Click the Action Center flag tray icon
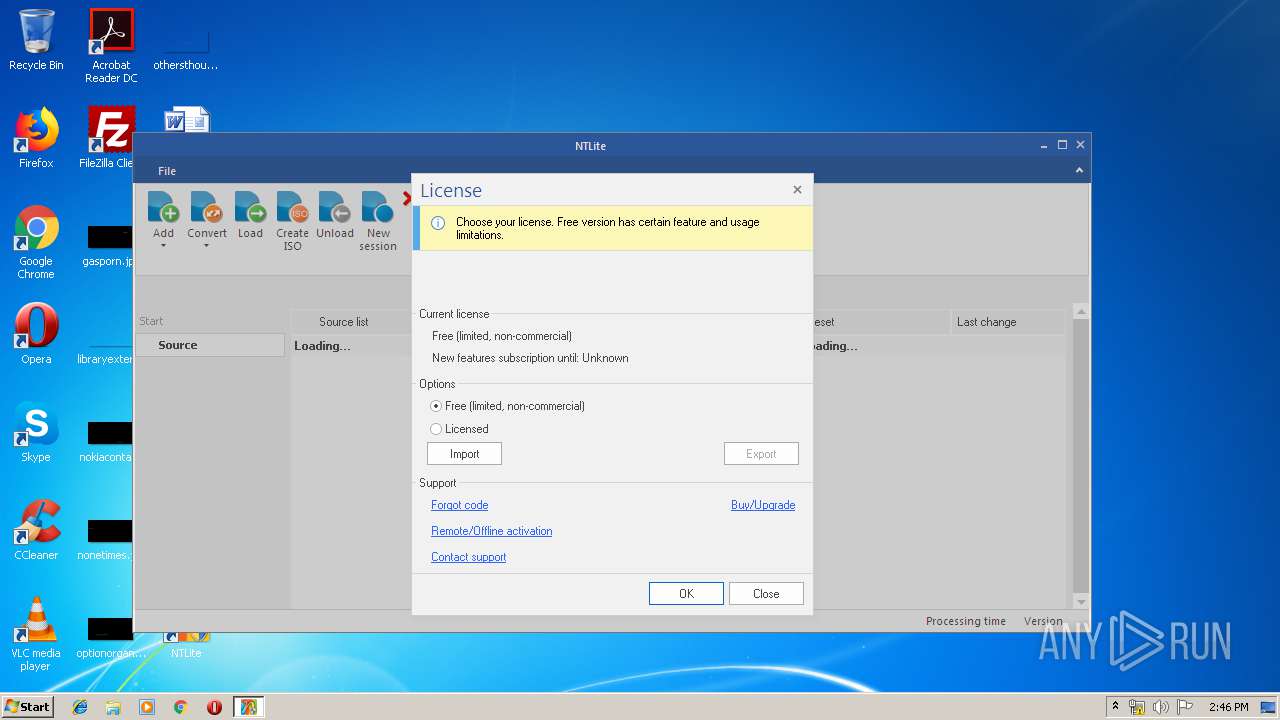The width and height of the screenshot is (1280, 720). point(1184,707)
